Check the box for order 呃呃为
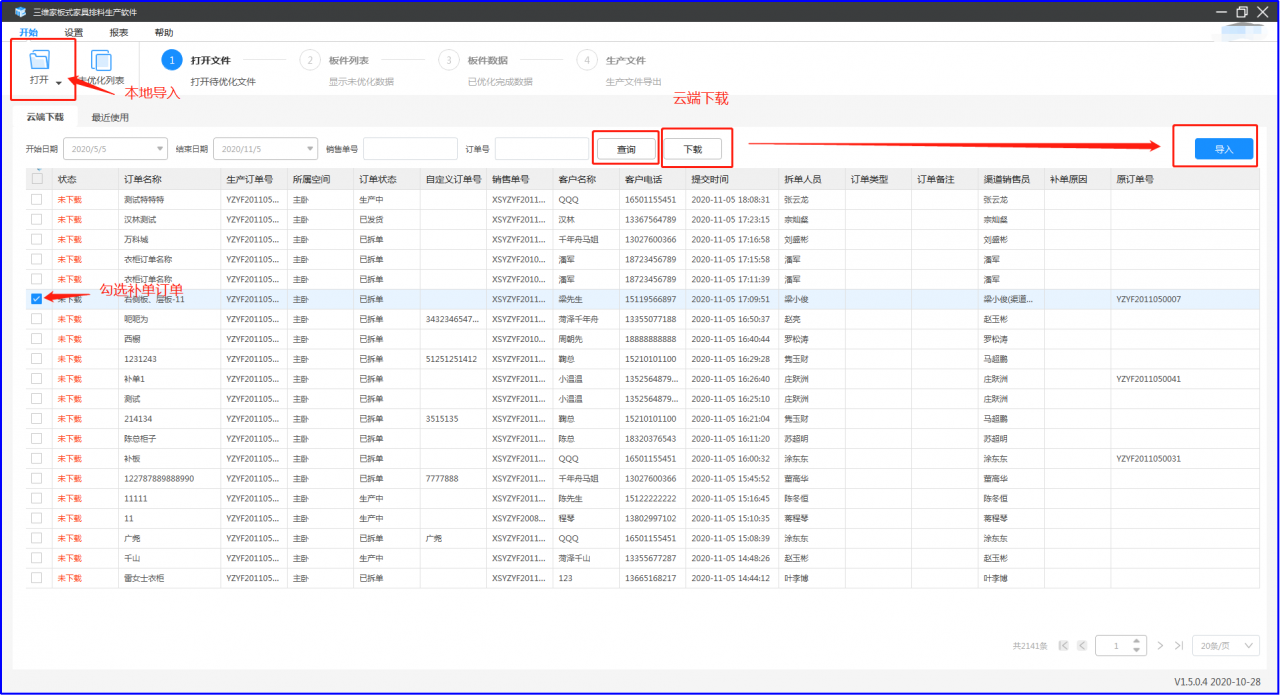This screenshot has height=696, width=1280. 37,319
